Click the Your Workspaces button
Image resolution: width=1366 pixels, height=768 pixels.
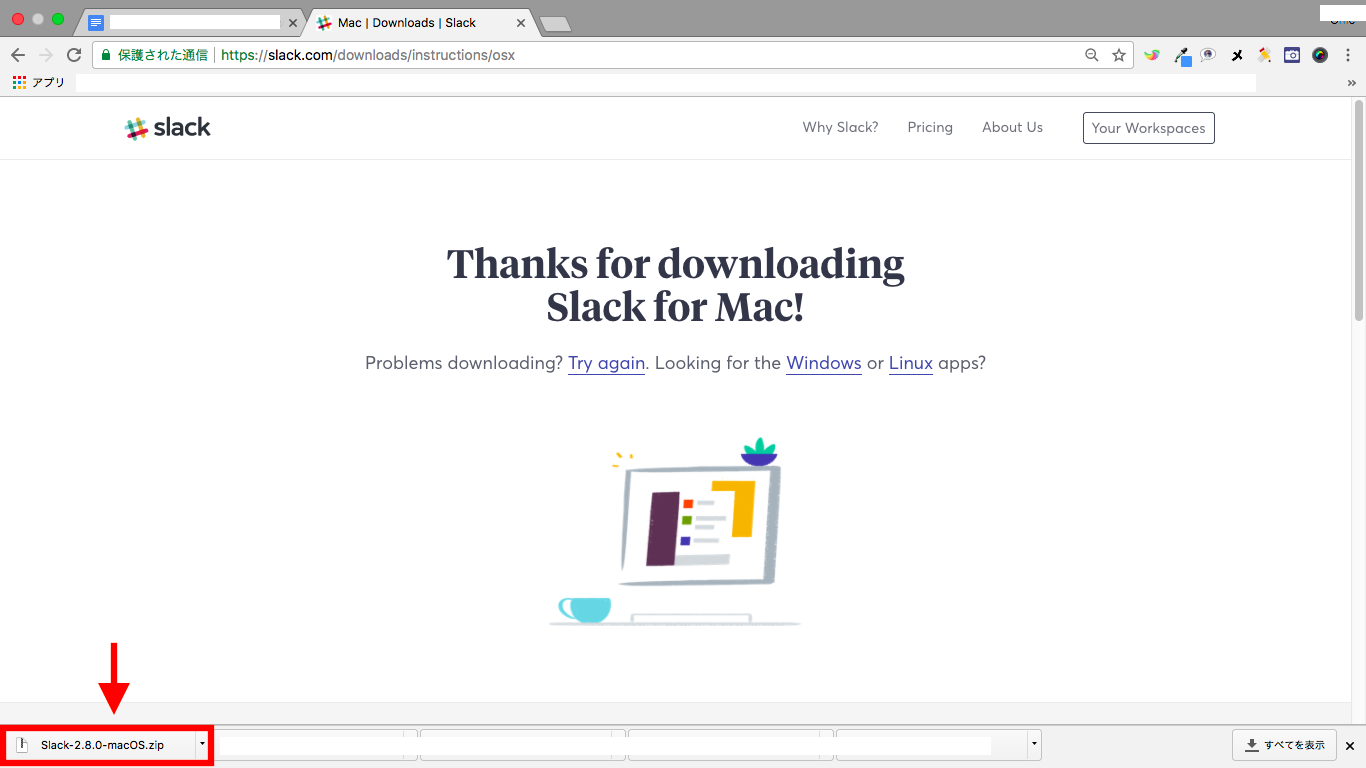(1148, 128)
